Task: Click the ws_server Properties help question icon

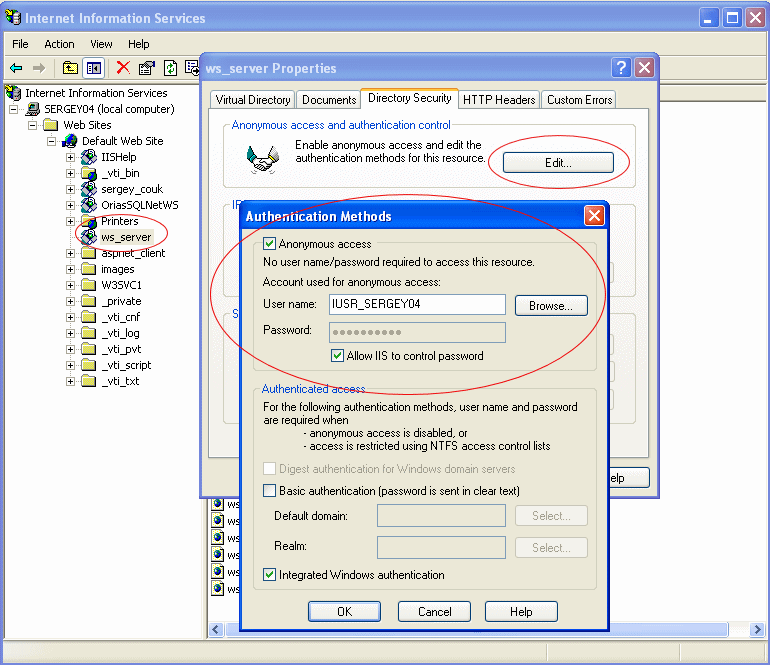Action: (x=621, y=67)
